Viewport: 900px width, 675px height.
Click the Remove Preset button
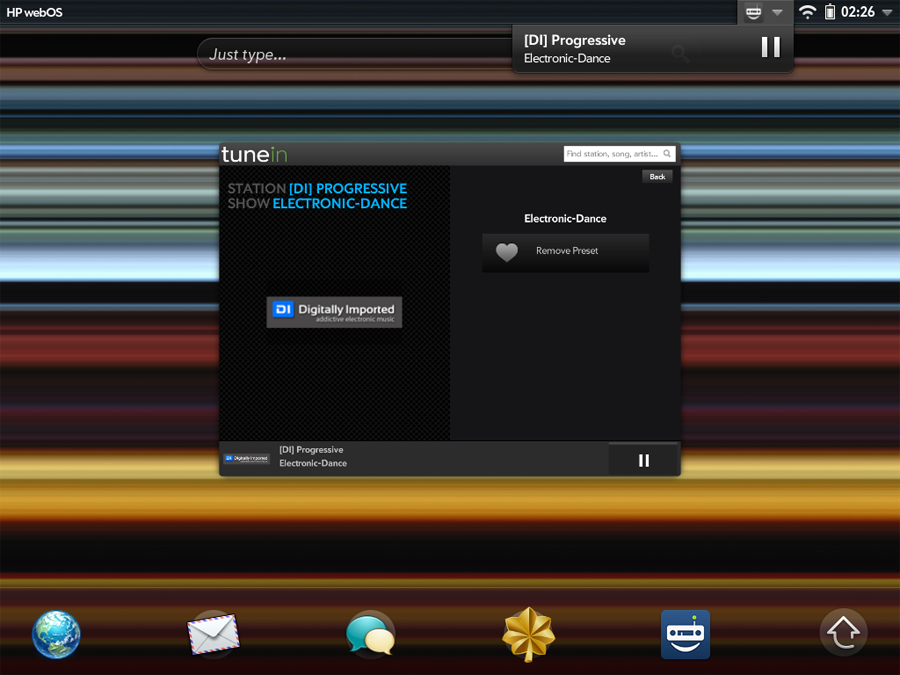565,252
